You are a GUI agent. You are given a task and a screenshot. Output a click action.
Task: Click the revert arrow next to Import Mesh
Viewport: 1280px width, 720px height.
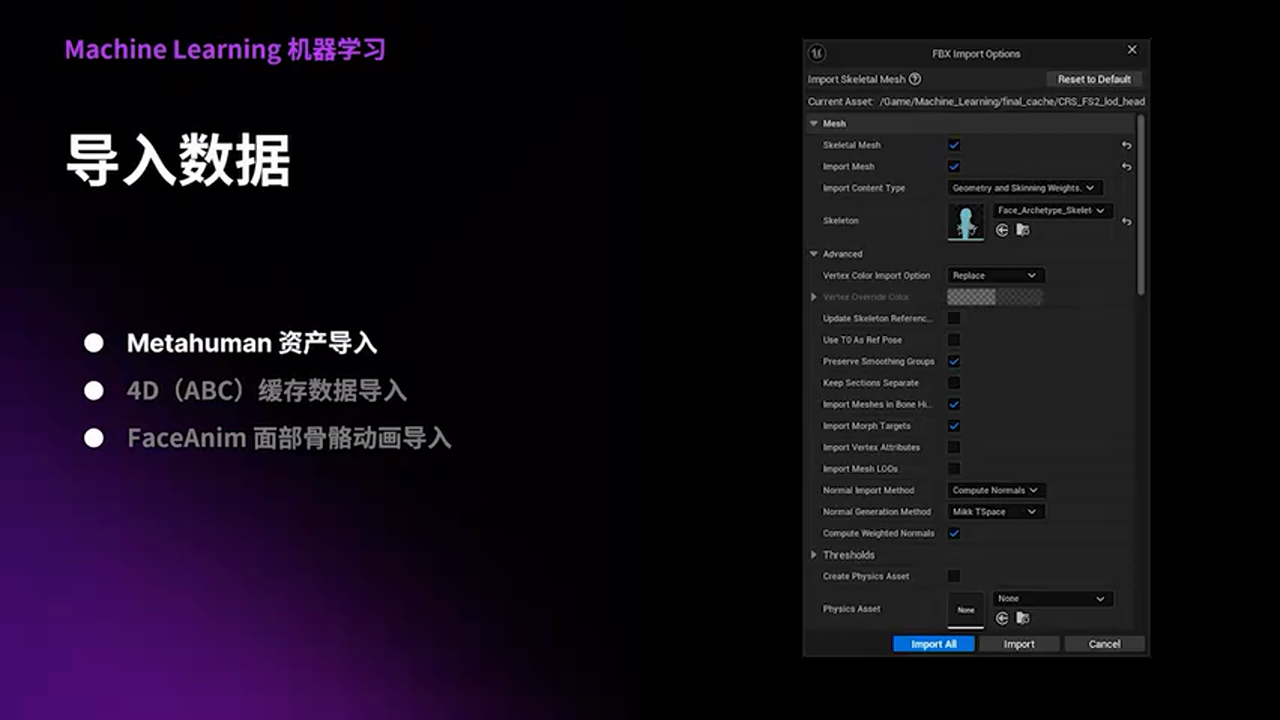coord(1127,166)
